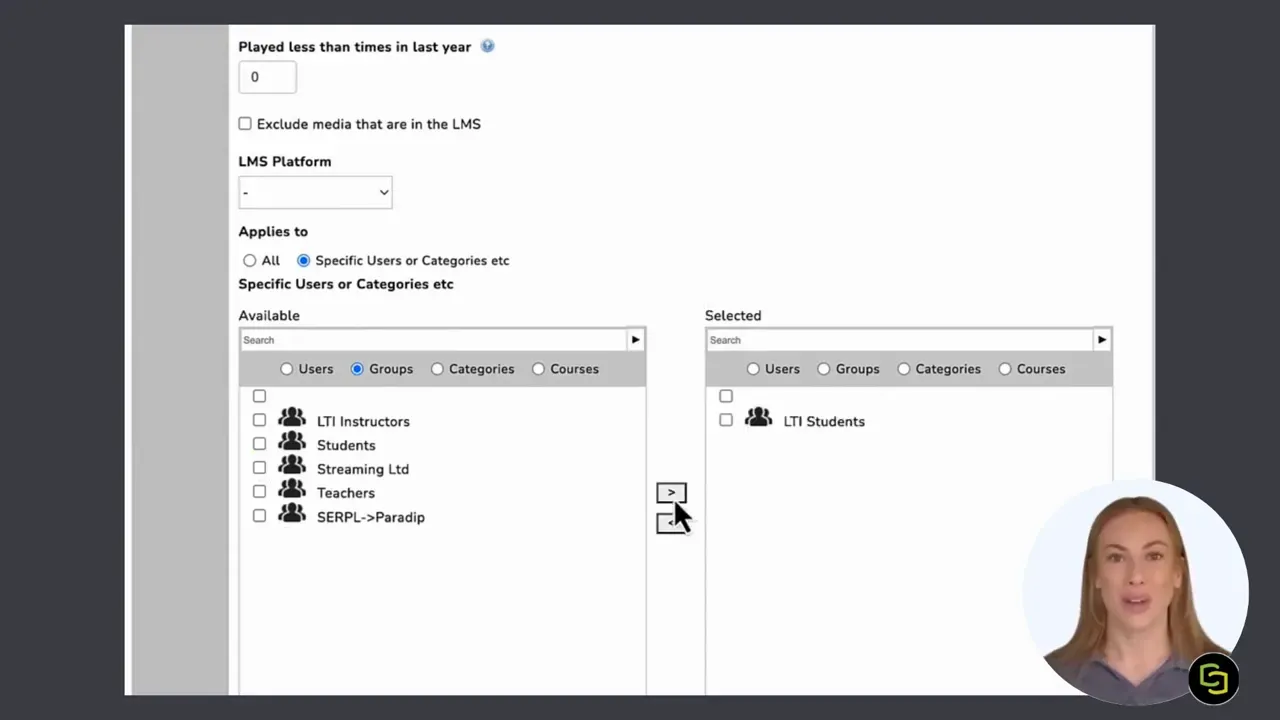The height and width of the screenshot is (720, 1280).
Task: Toggle the select-all checkbox in Selected list
Action: (x=726, y=396)
